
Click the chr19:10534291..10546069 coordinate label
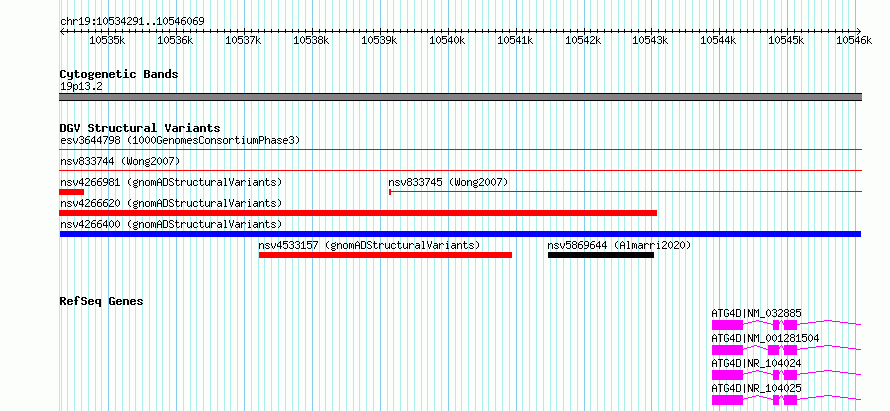point(132,22)
